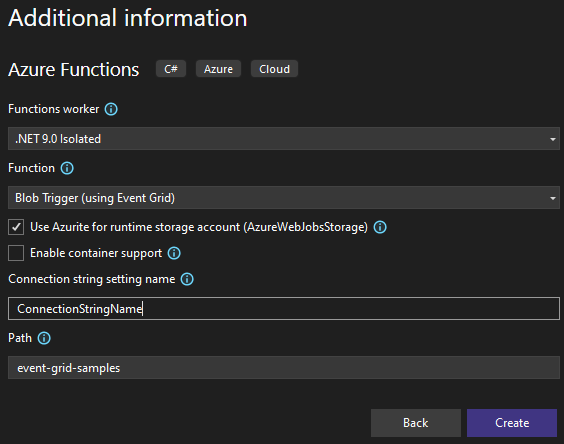Click the Path field with event-grid-samples
The width and height of the screenshot is (564, 444).
tap(284, 367)
